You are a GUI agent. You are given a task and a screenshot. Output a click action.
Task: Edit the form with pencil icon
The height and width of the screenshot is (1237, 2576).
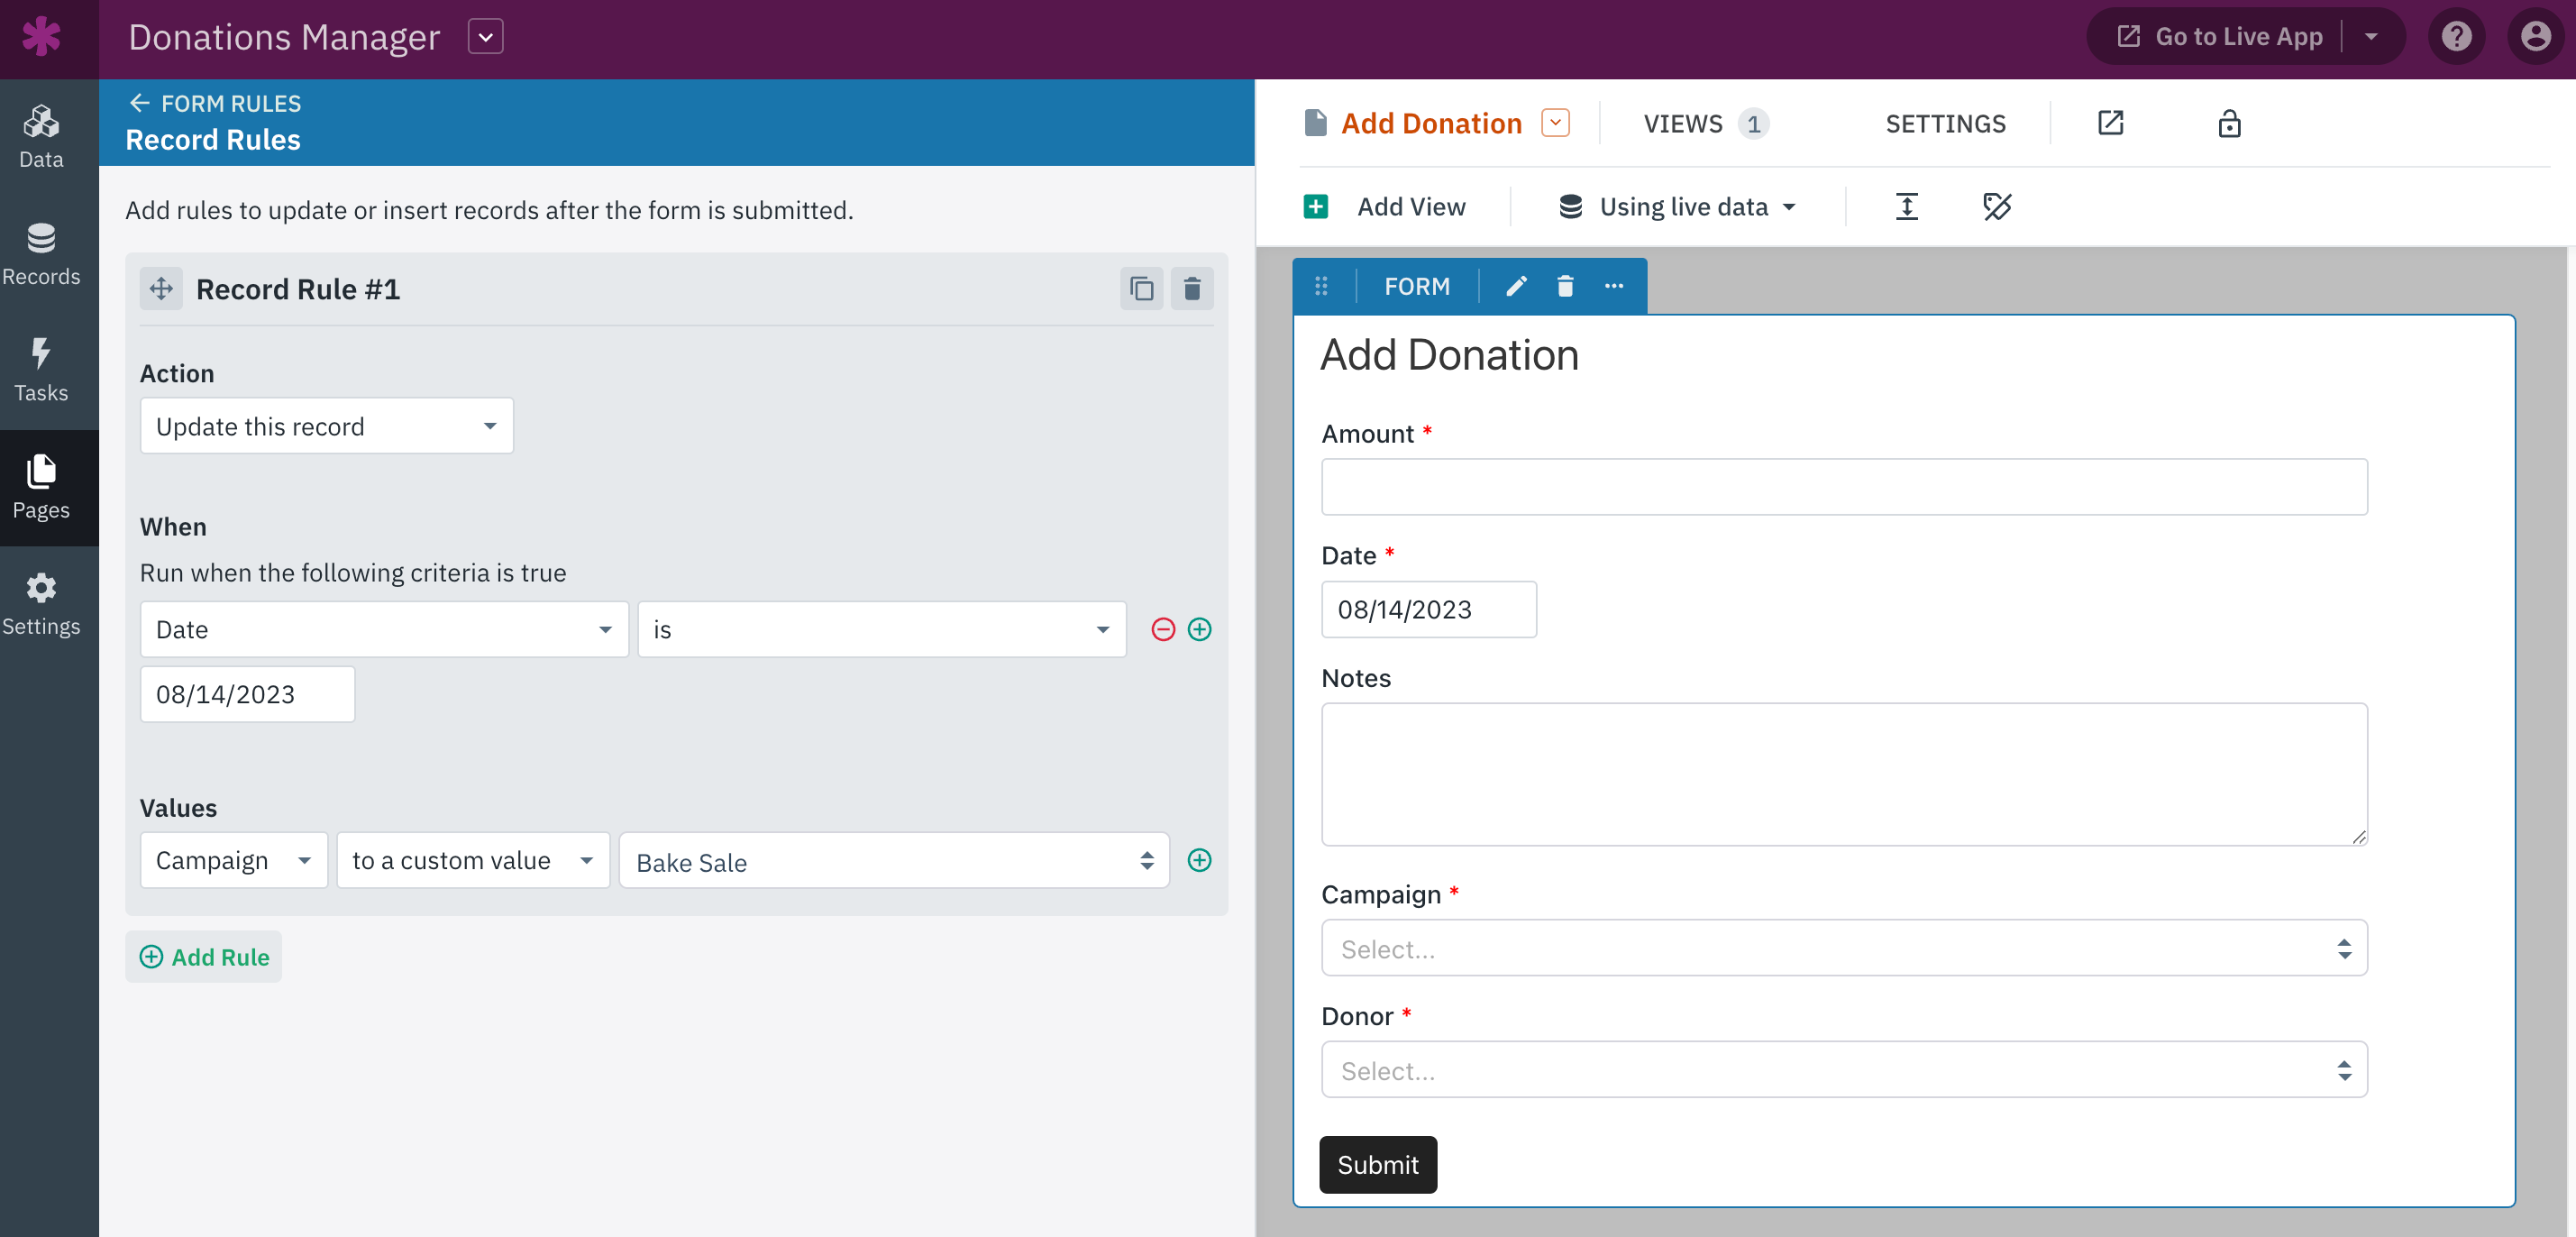click(x=1516, y=286)
